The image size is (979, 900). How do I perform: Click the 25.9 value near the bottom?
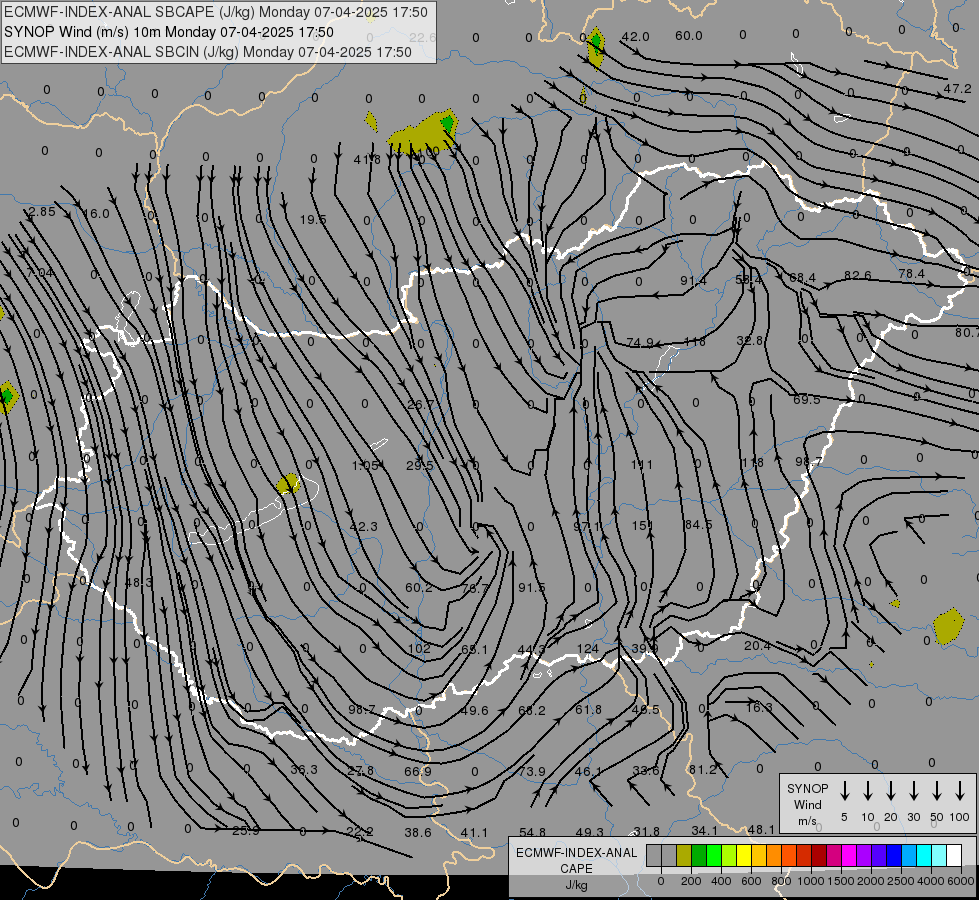tap(246, 831)
